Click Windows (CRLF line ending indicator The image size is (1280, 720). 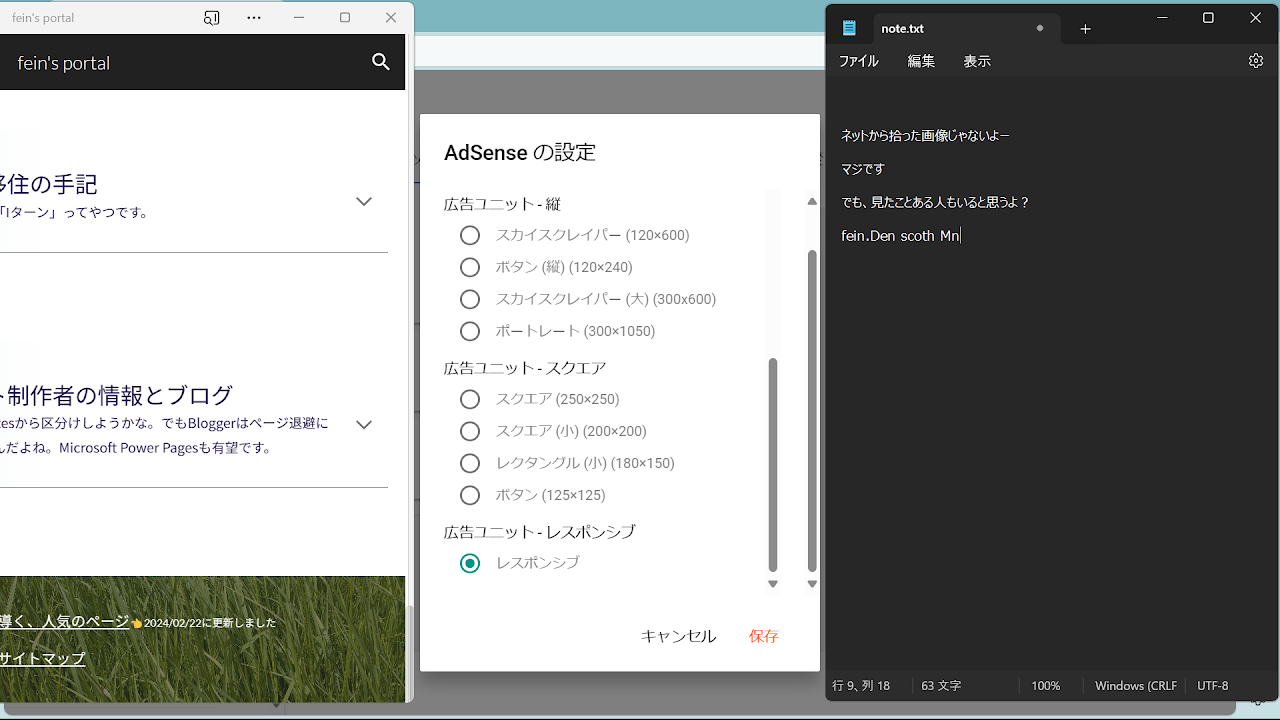1136,686
